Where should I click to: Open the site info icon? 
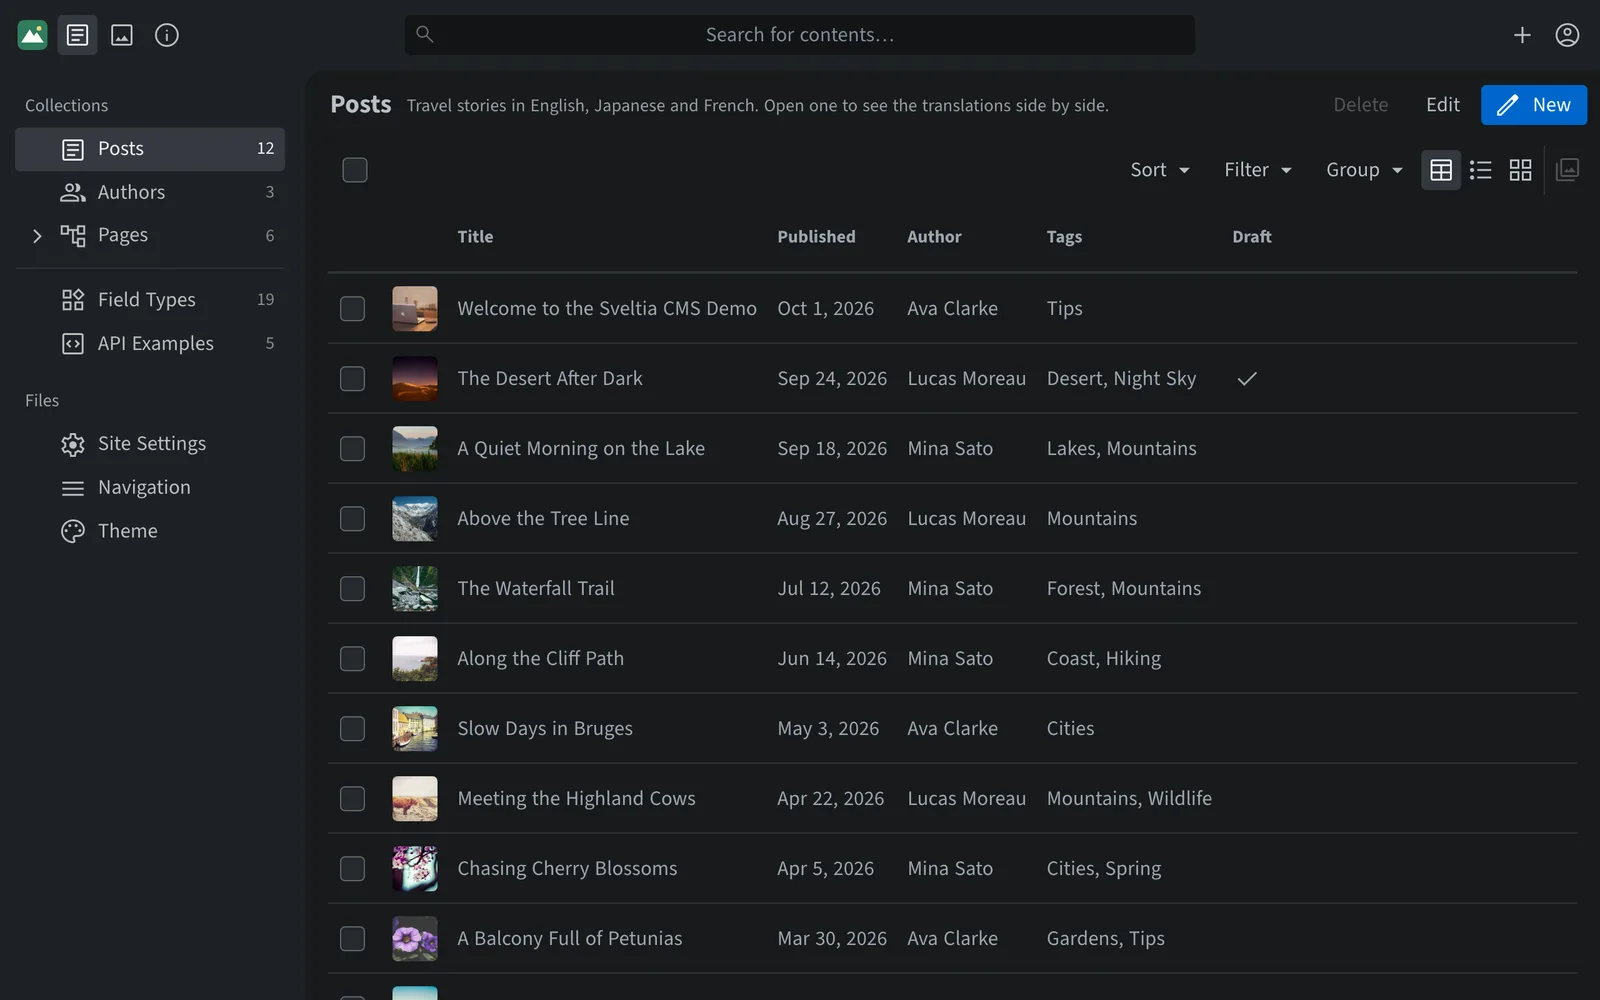pos(167,35)
